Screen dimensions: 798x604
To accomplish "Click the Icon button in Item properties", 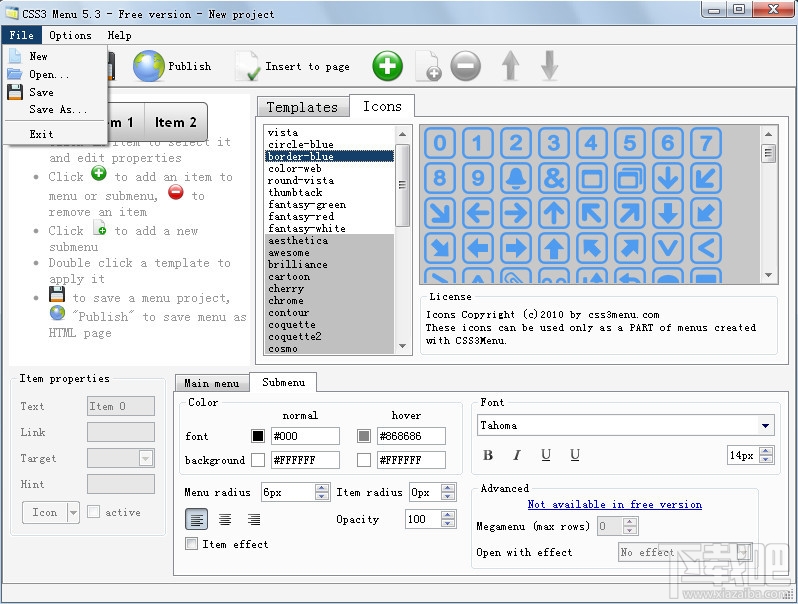I will 45,512.
